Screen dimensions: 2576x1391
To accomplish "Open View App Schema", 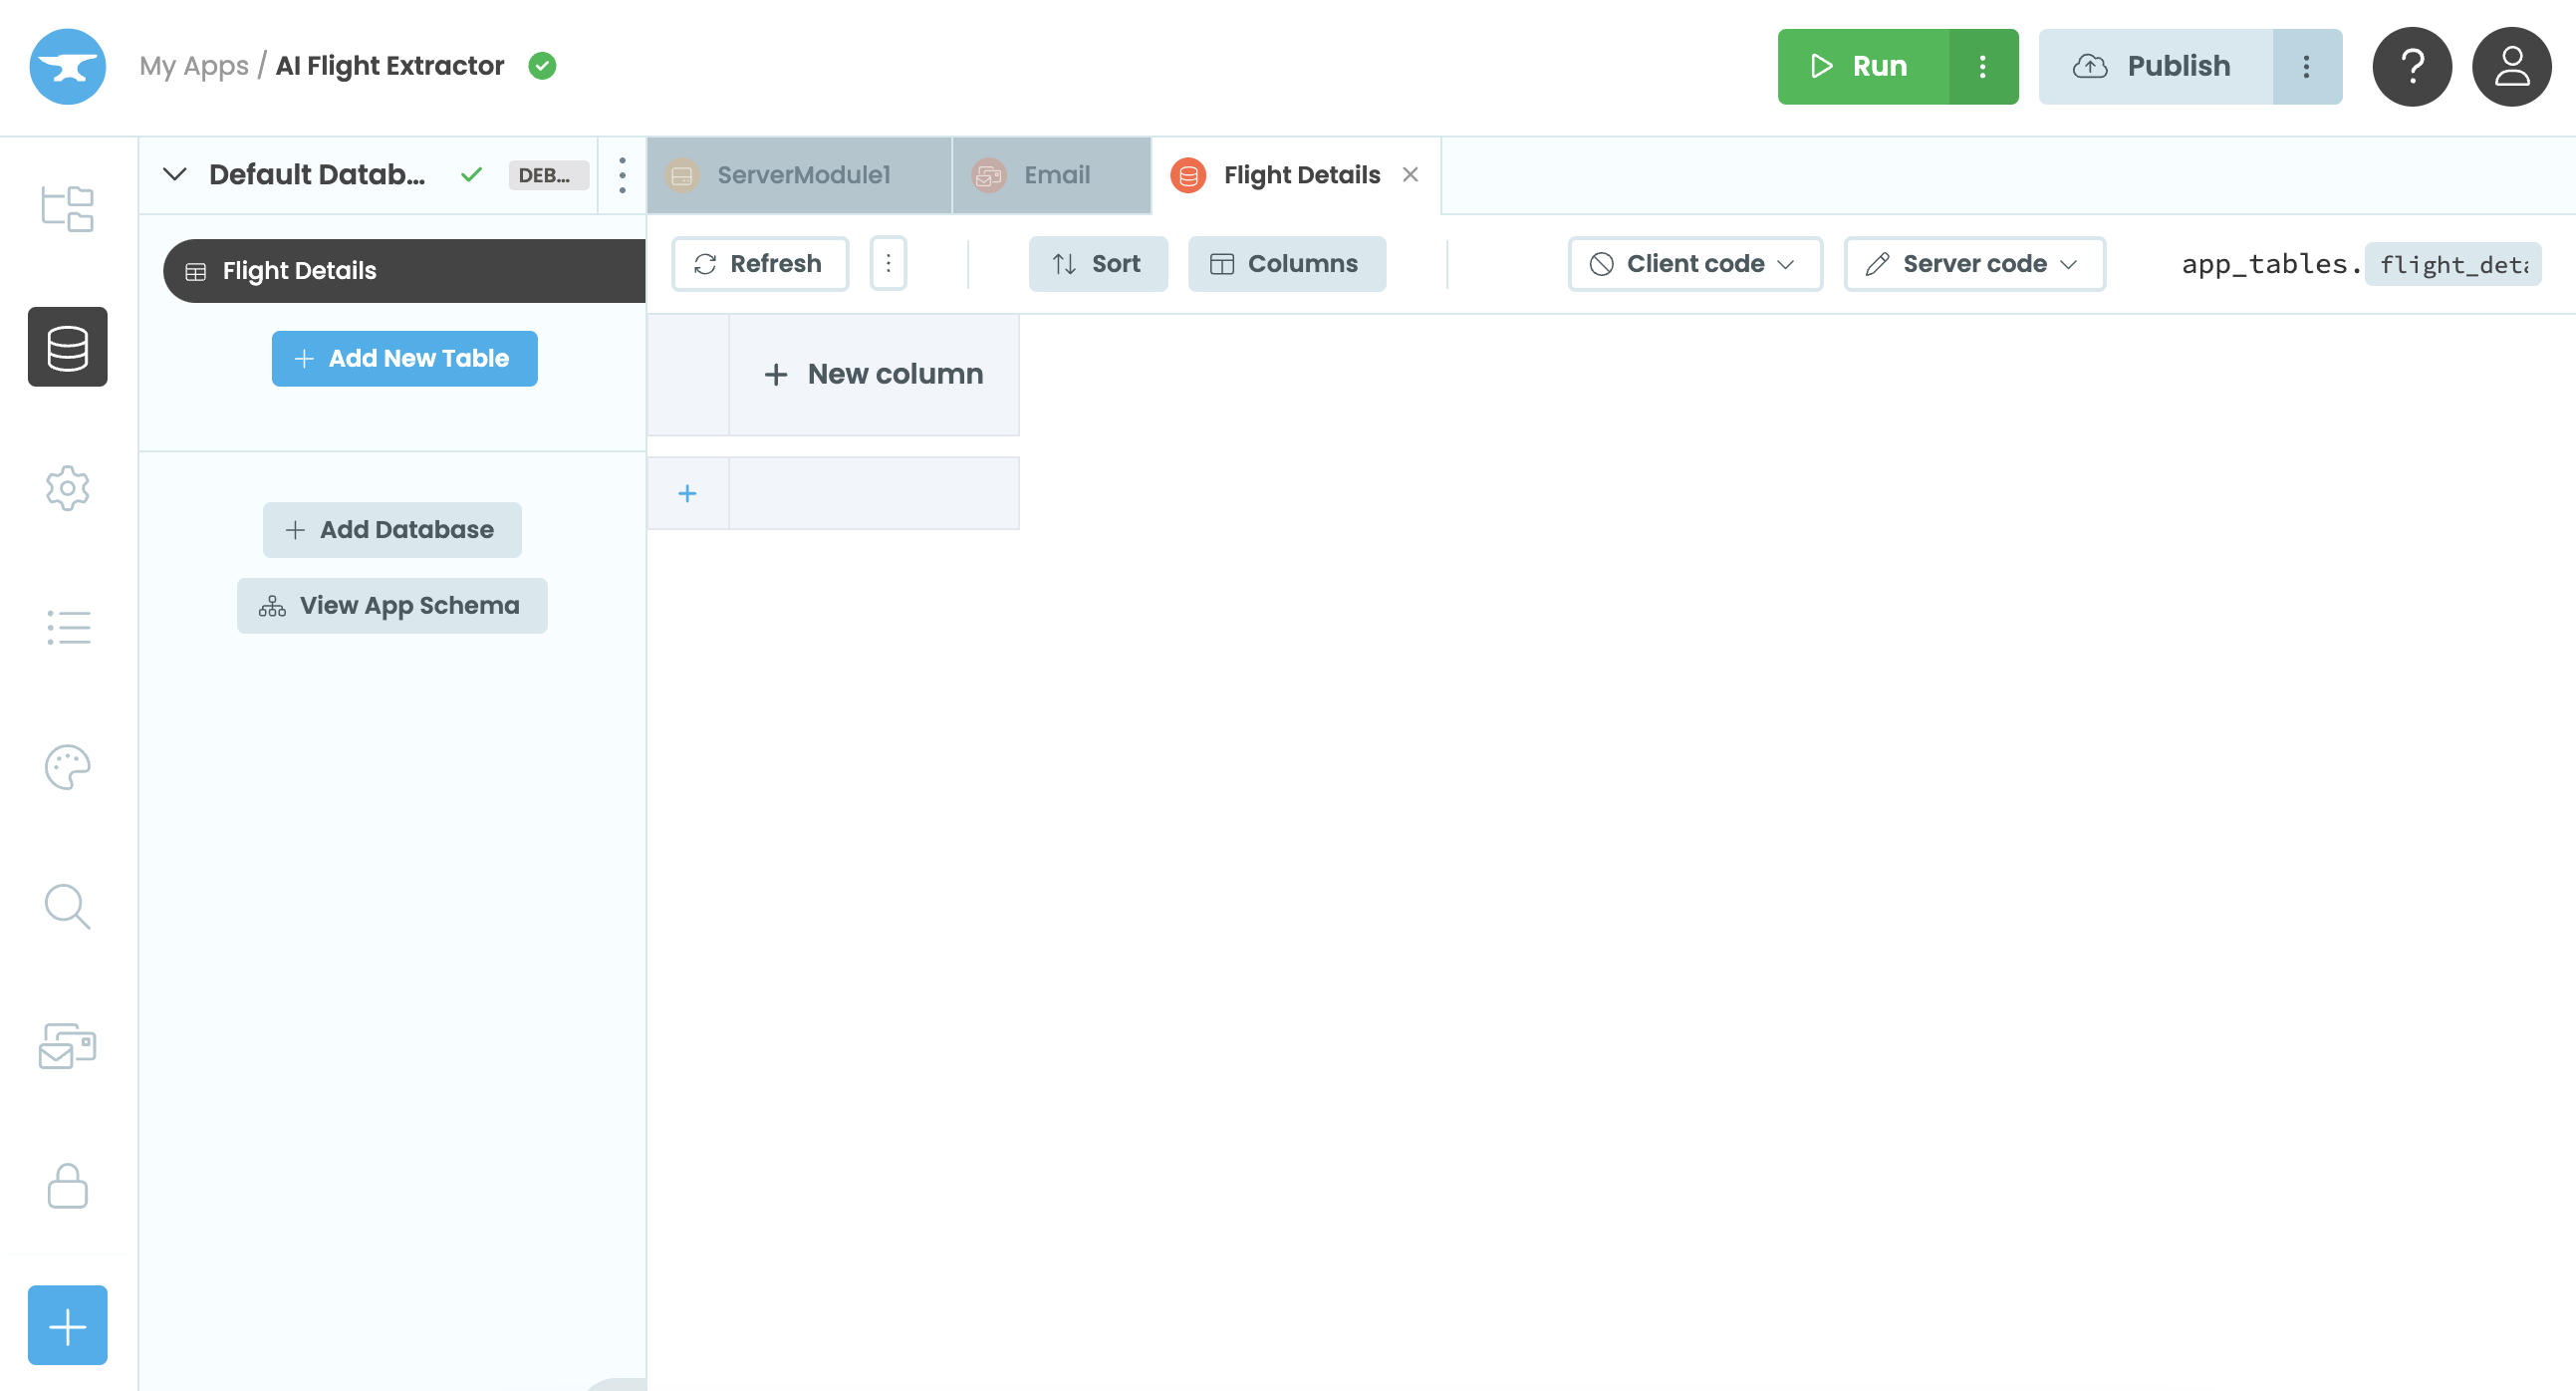I will [x=391, y=605].
